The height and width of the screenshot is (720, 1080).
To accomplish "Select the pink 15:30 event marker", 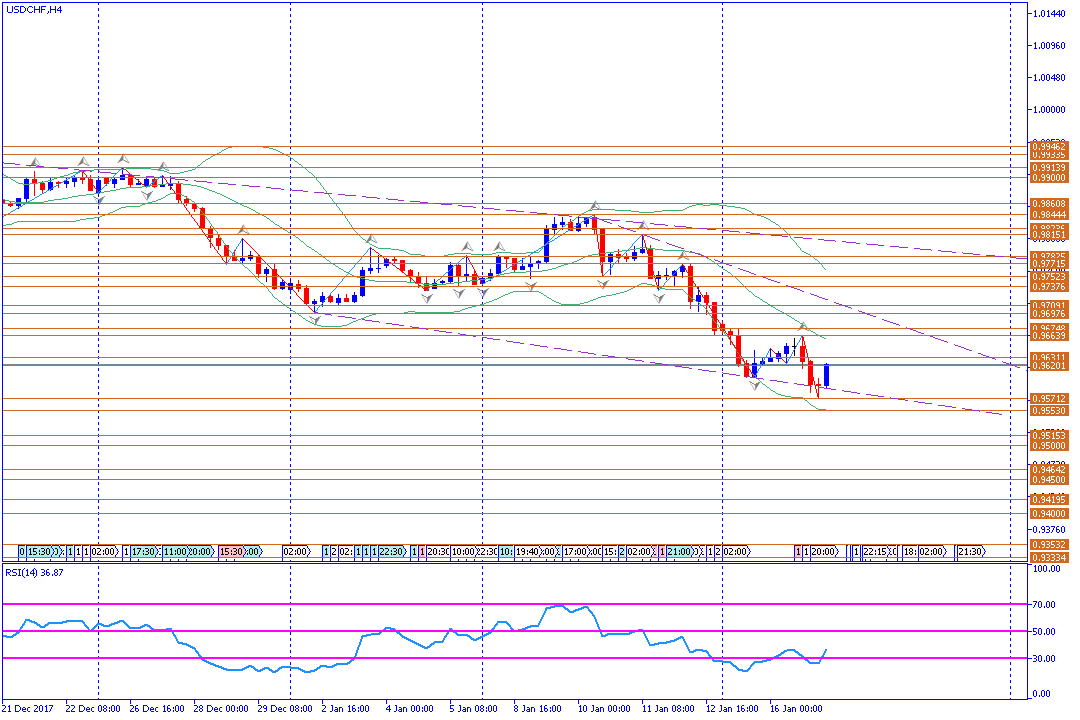I will coord(231,552).
